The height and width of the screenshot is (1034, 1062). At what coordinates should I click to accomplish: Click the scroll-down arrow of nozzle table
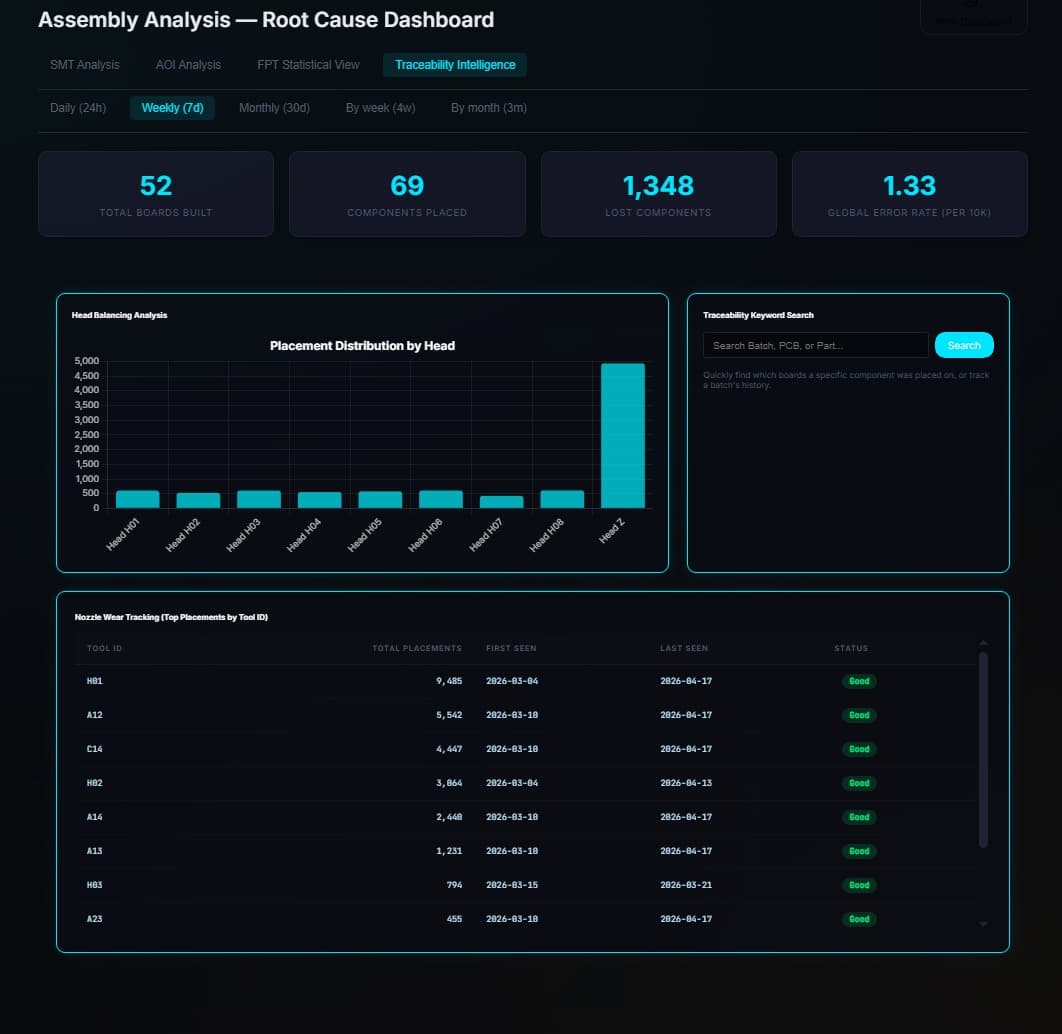coord(983,924)
